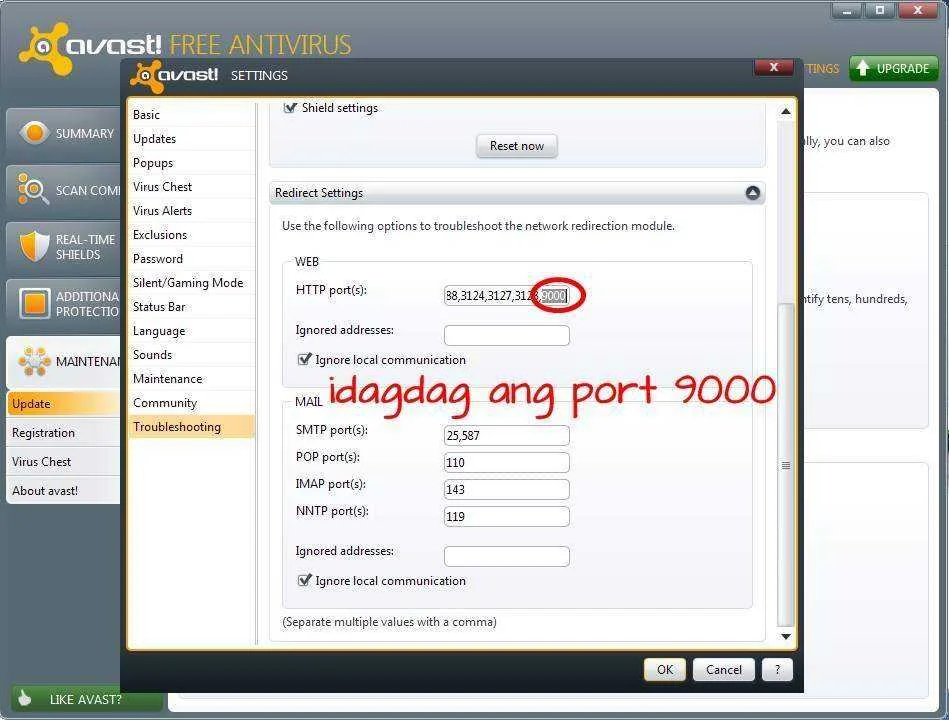Select About avast! in main sidebar

[64, 491]
